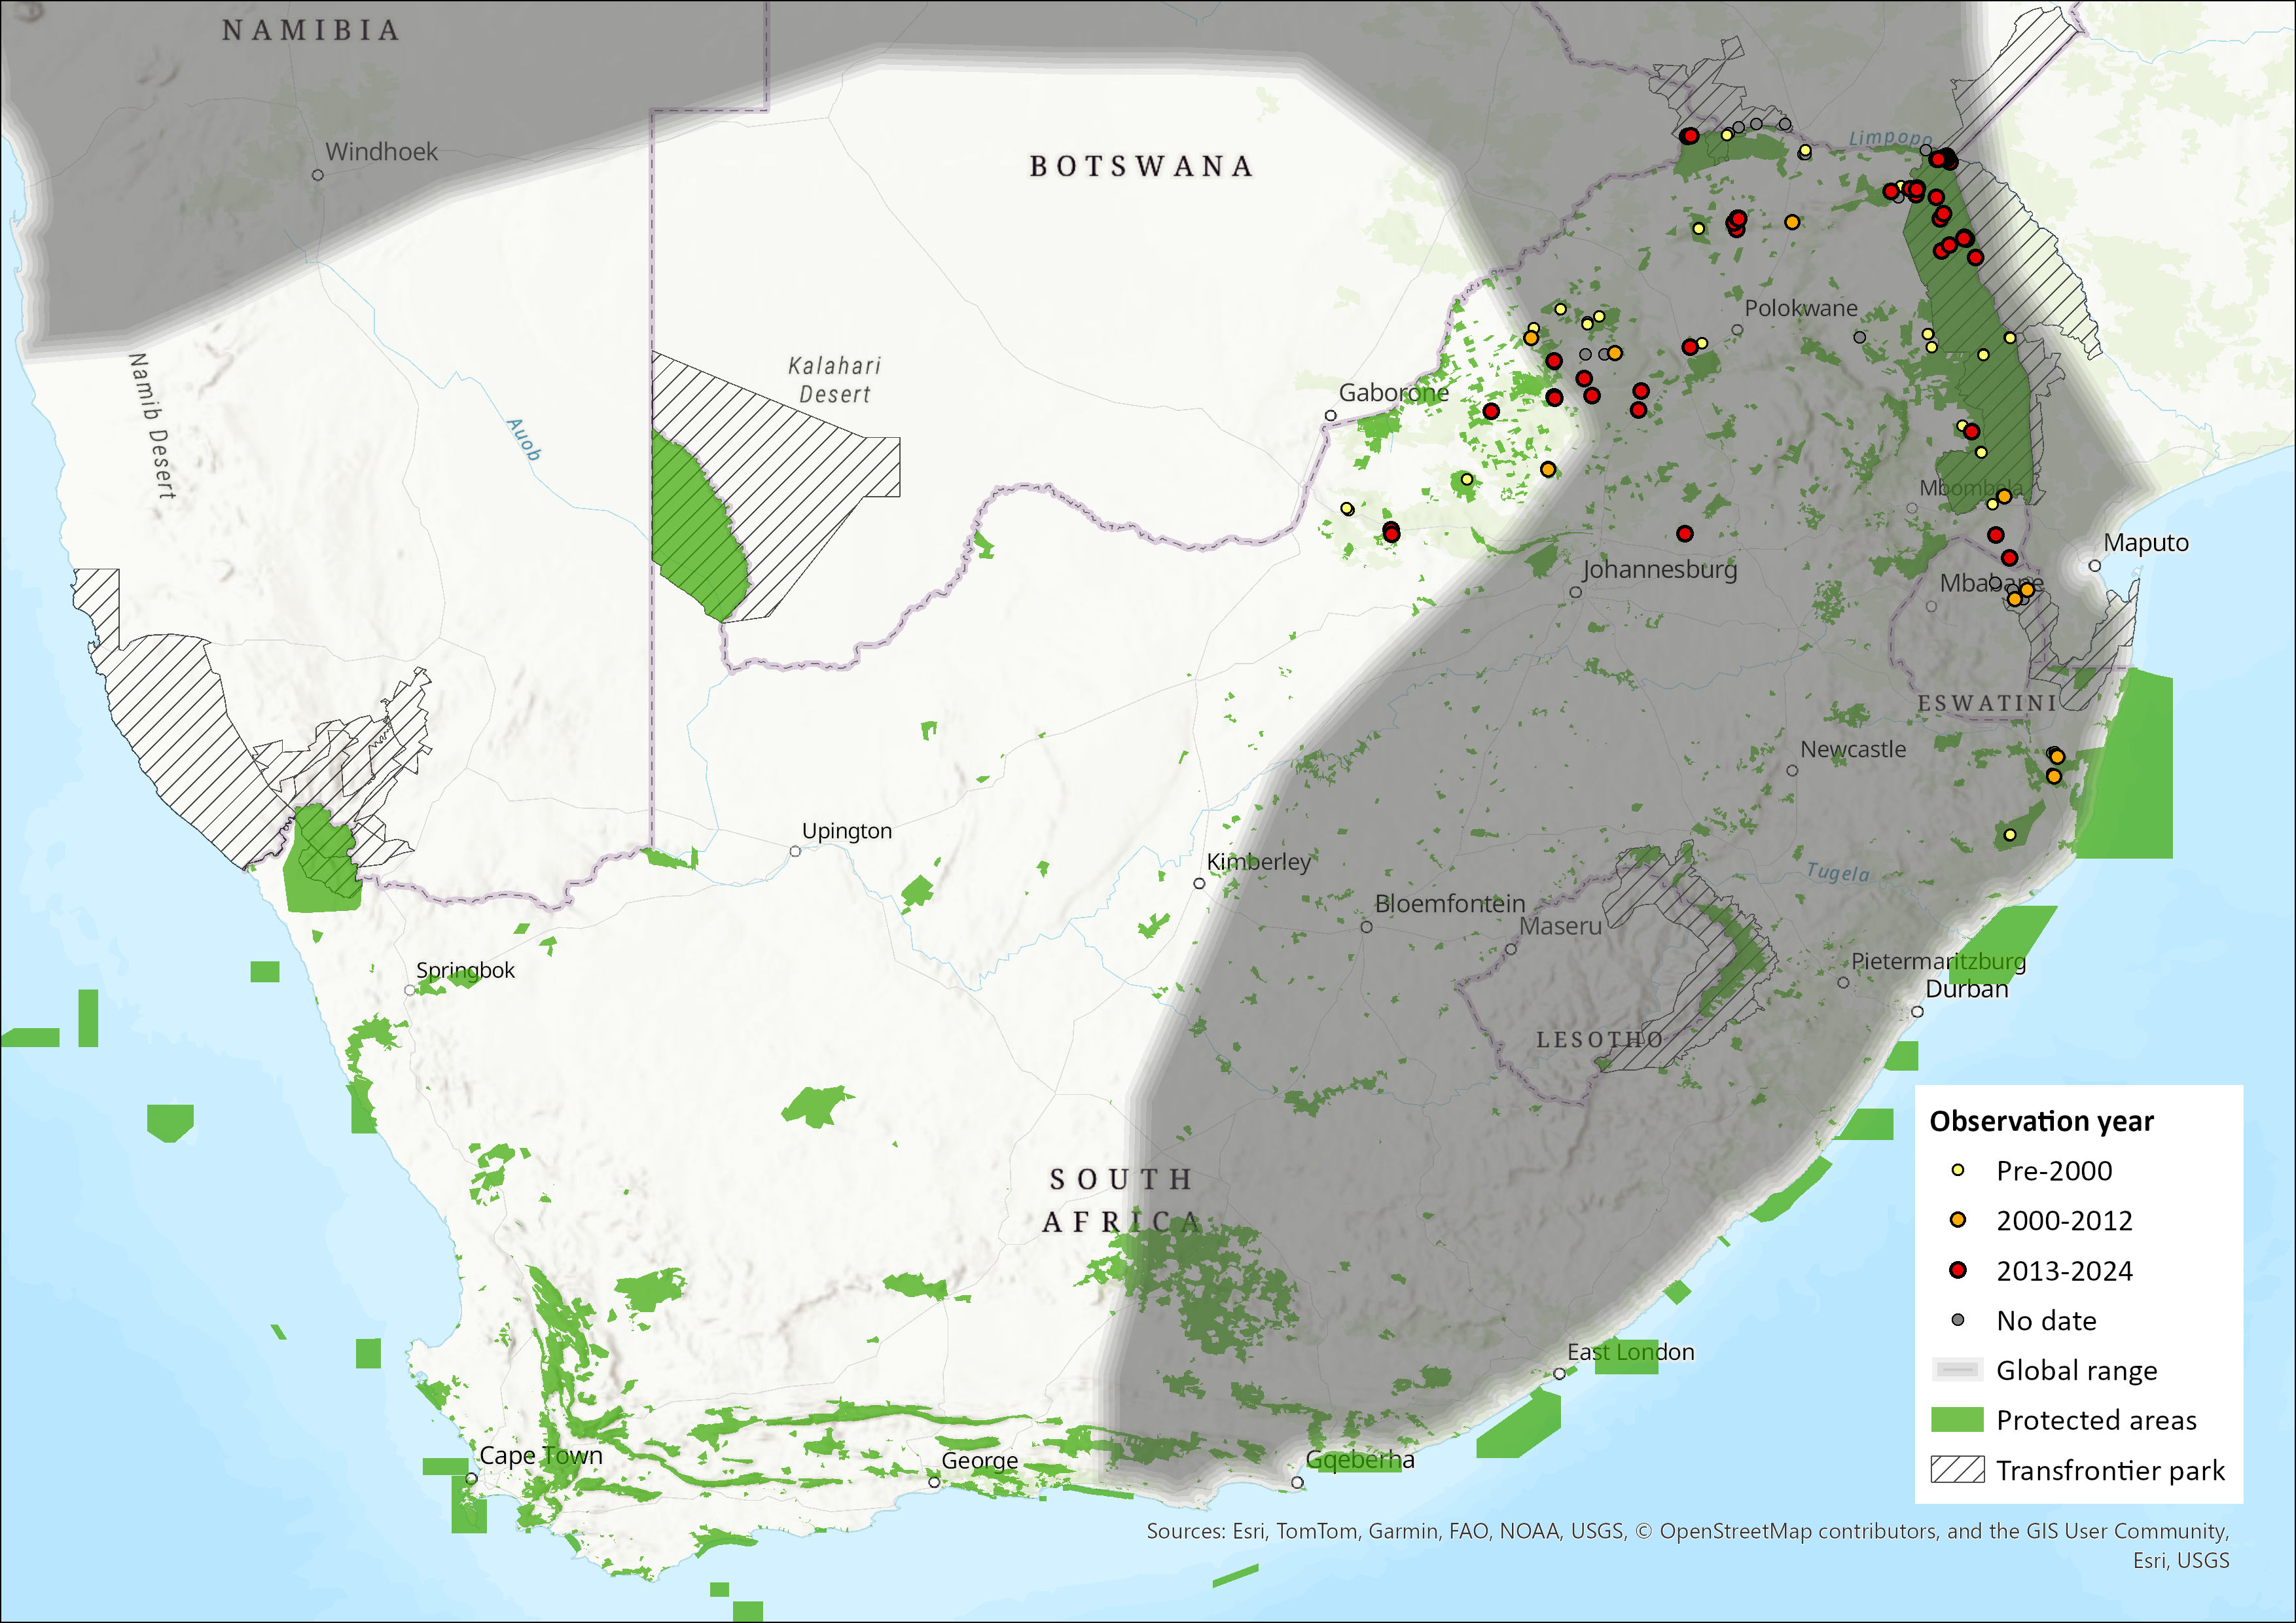Click the 2013-2024 red legend dot

point(1958,1270)
